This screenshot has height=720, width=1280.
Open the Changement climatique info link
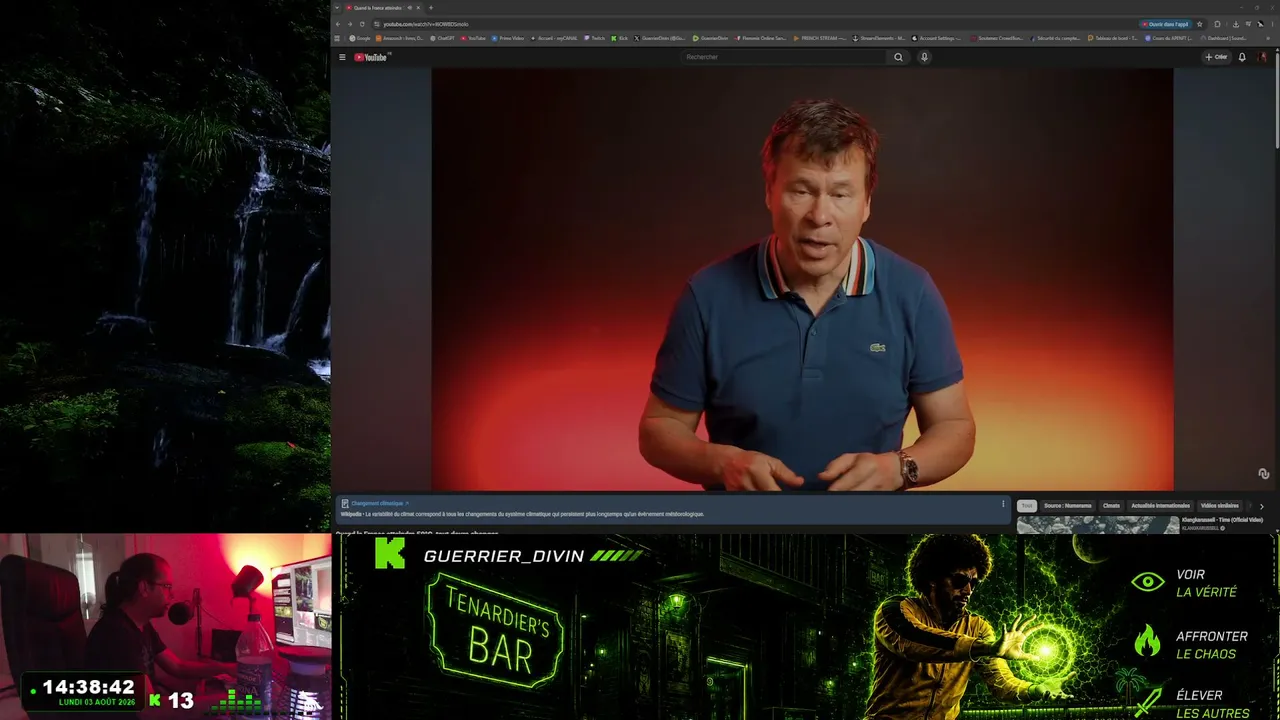(380, 504)
